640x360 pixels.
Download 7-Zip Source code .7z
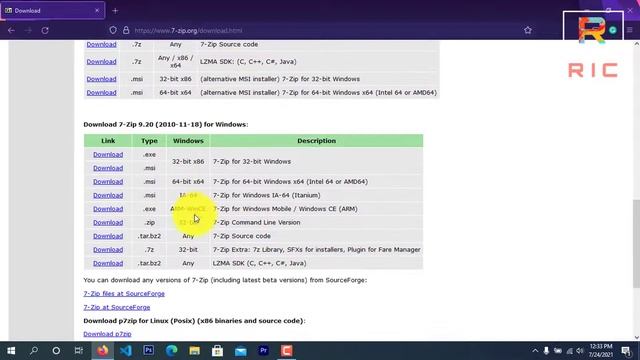(x=101, y=44)
